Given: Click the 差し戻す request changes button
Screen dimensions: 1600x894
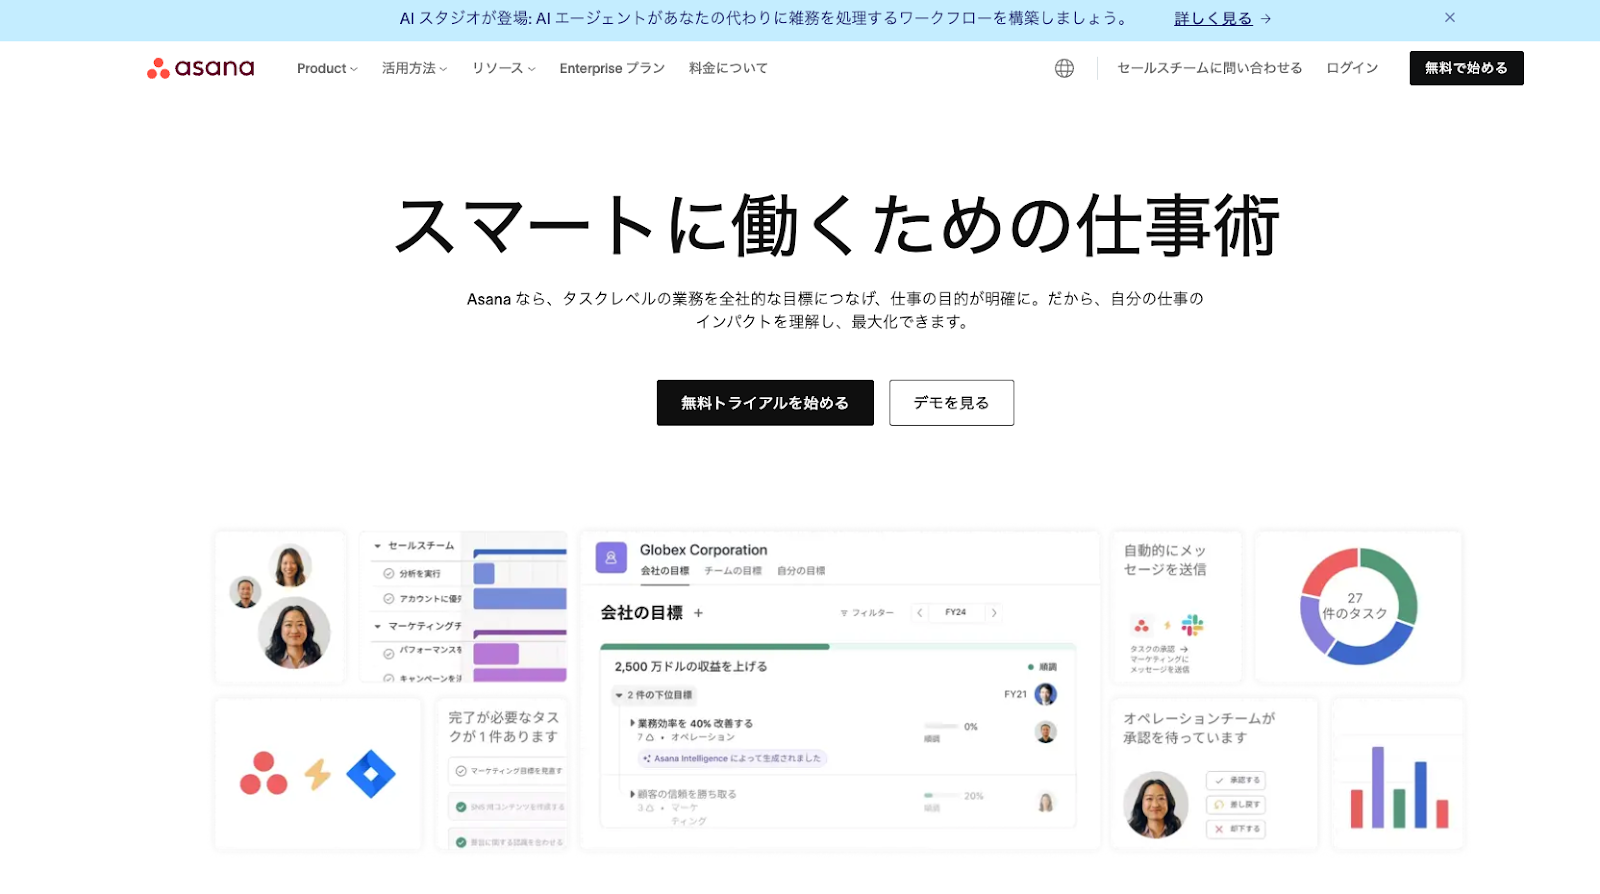Looking at the screenshot, I should (1236, 804).
